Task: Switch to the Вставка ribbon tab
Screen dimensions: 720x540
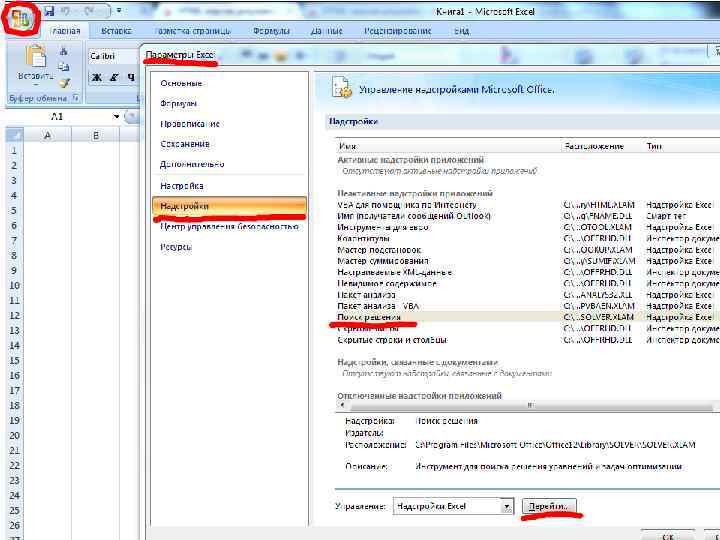Action: pos(116,31)
